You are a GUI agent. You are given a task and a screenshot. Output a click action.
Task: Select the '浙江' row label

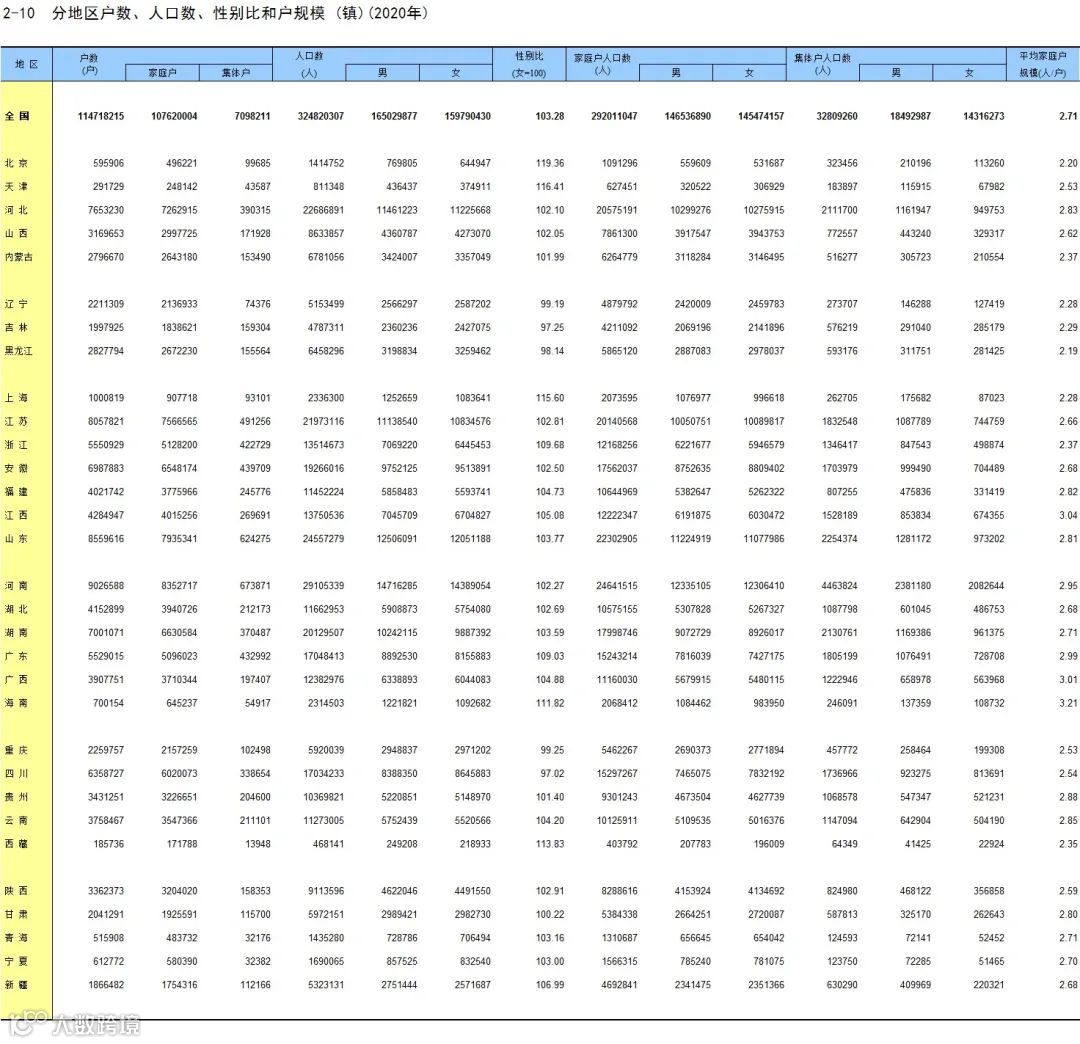[x=17, y=445]
